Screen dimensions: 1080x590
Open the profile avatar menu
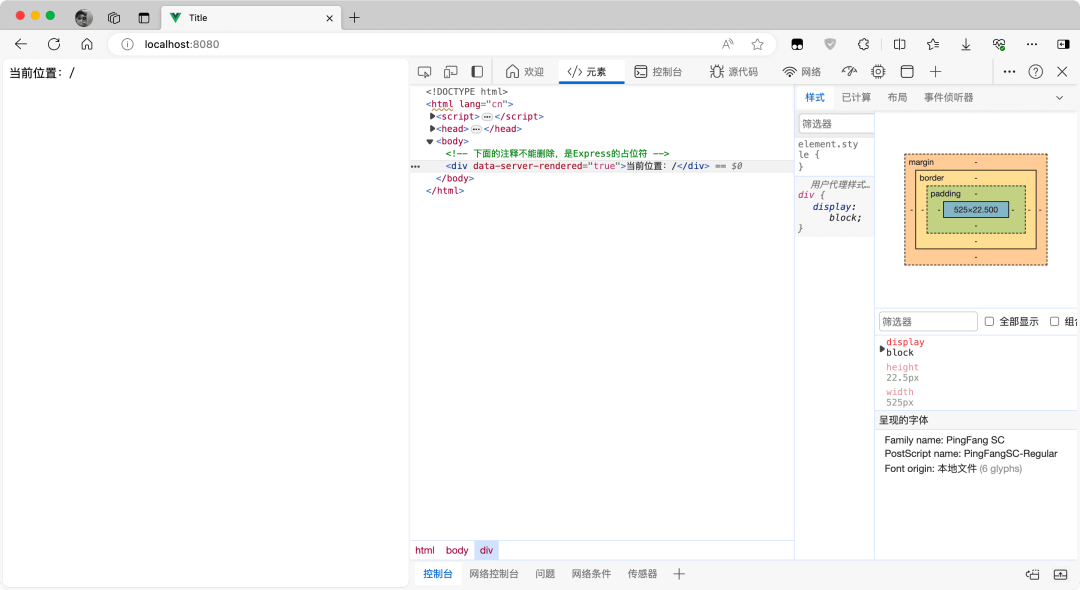[x=84, y=18]
